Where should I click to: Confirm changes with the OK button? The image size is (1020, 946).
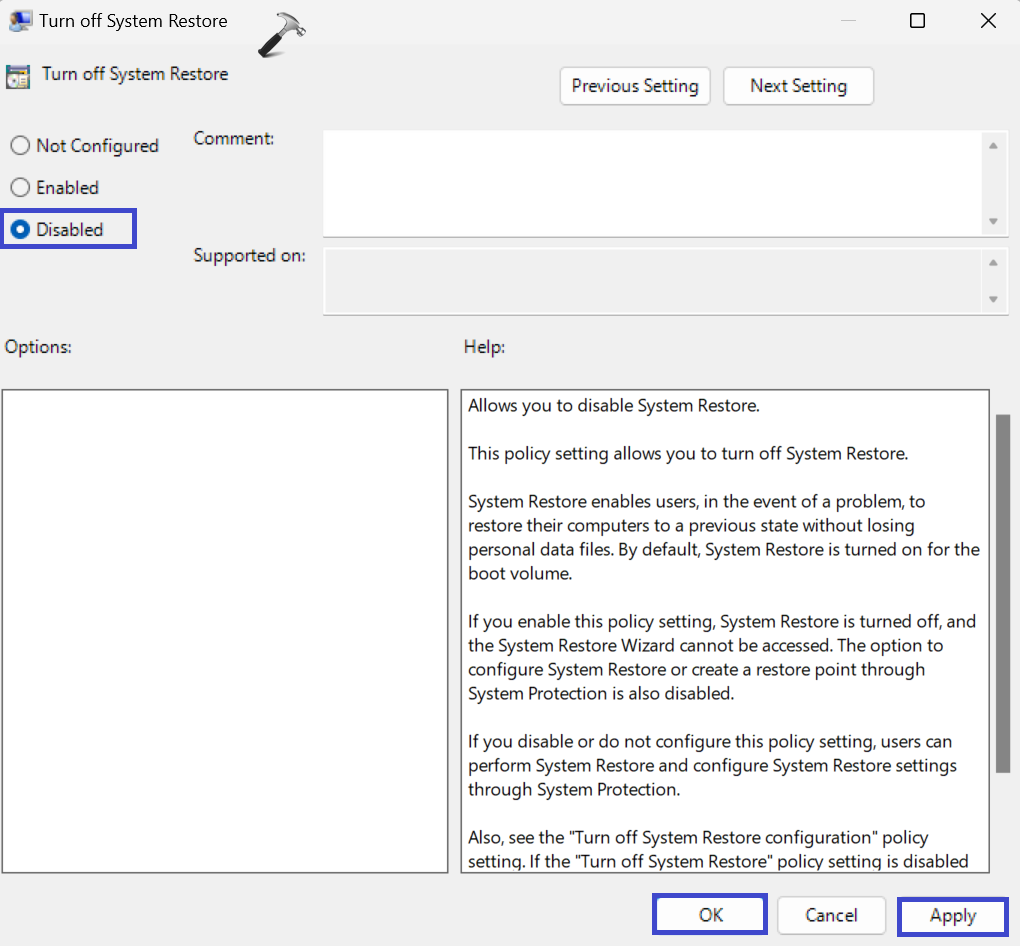[x=710, y=915]
